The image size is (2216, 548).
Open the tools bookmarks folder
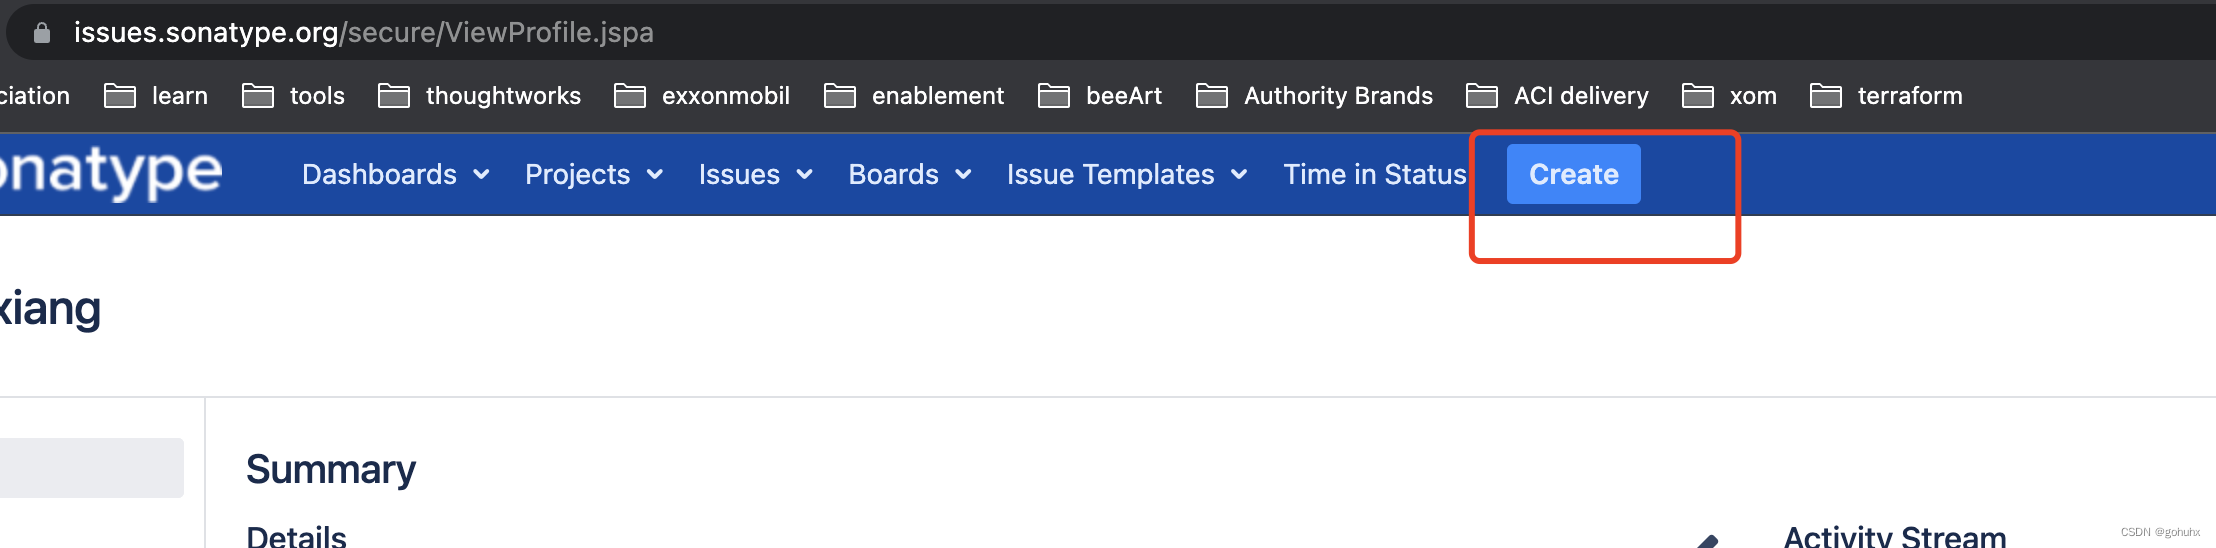[294, 96]
